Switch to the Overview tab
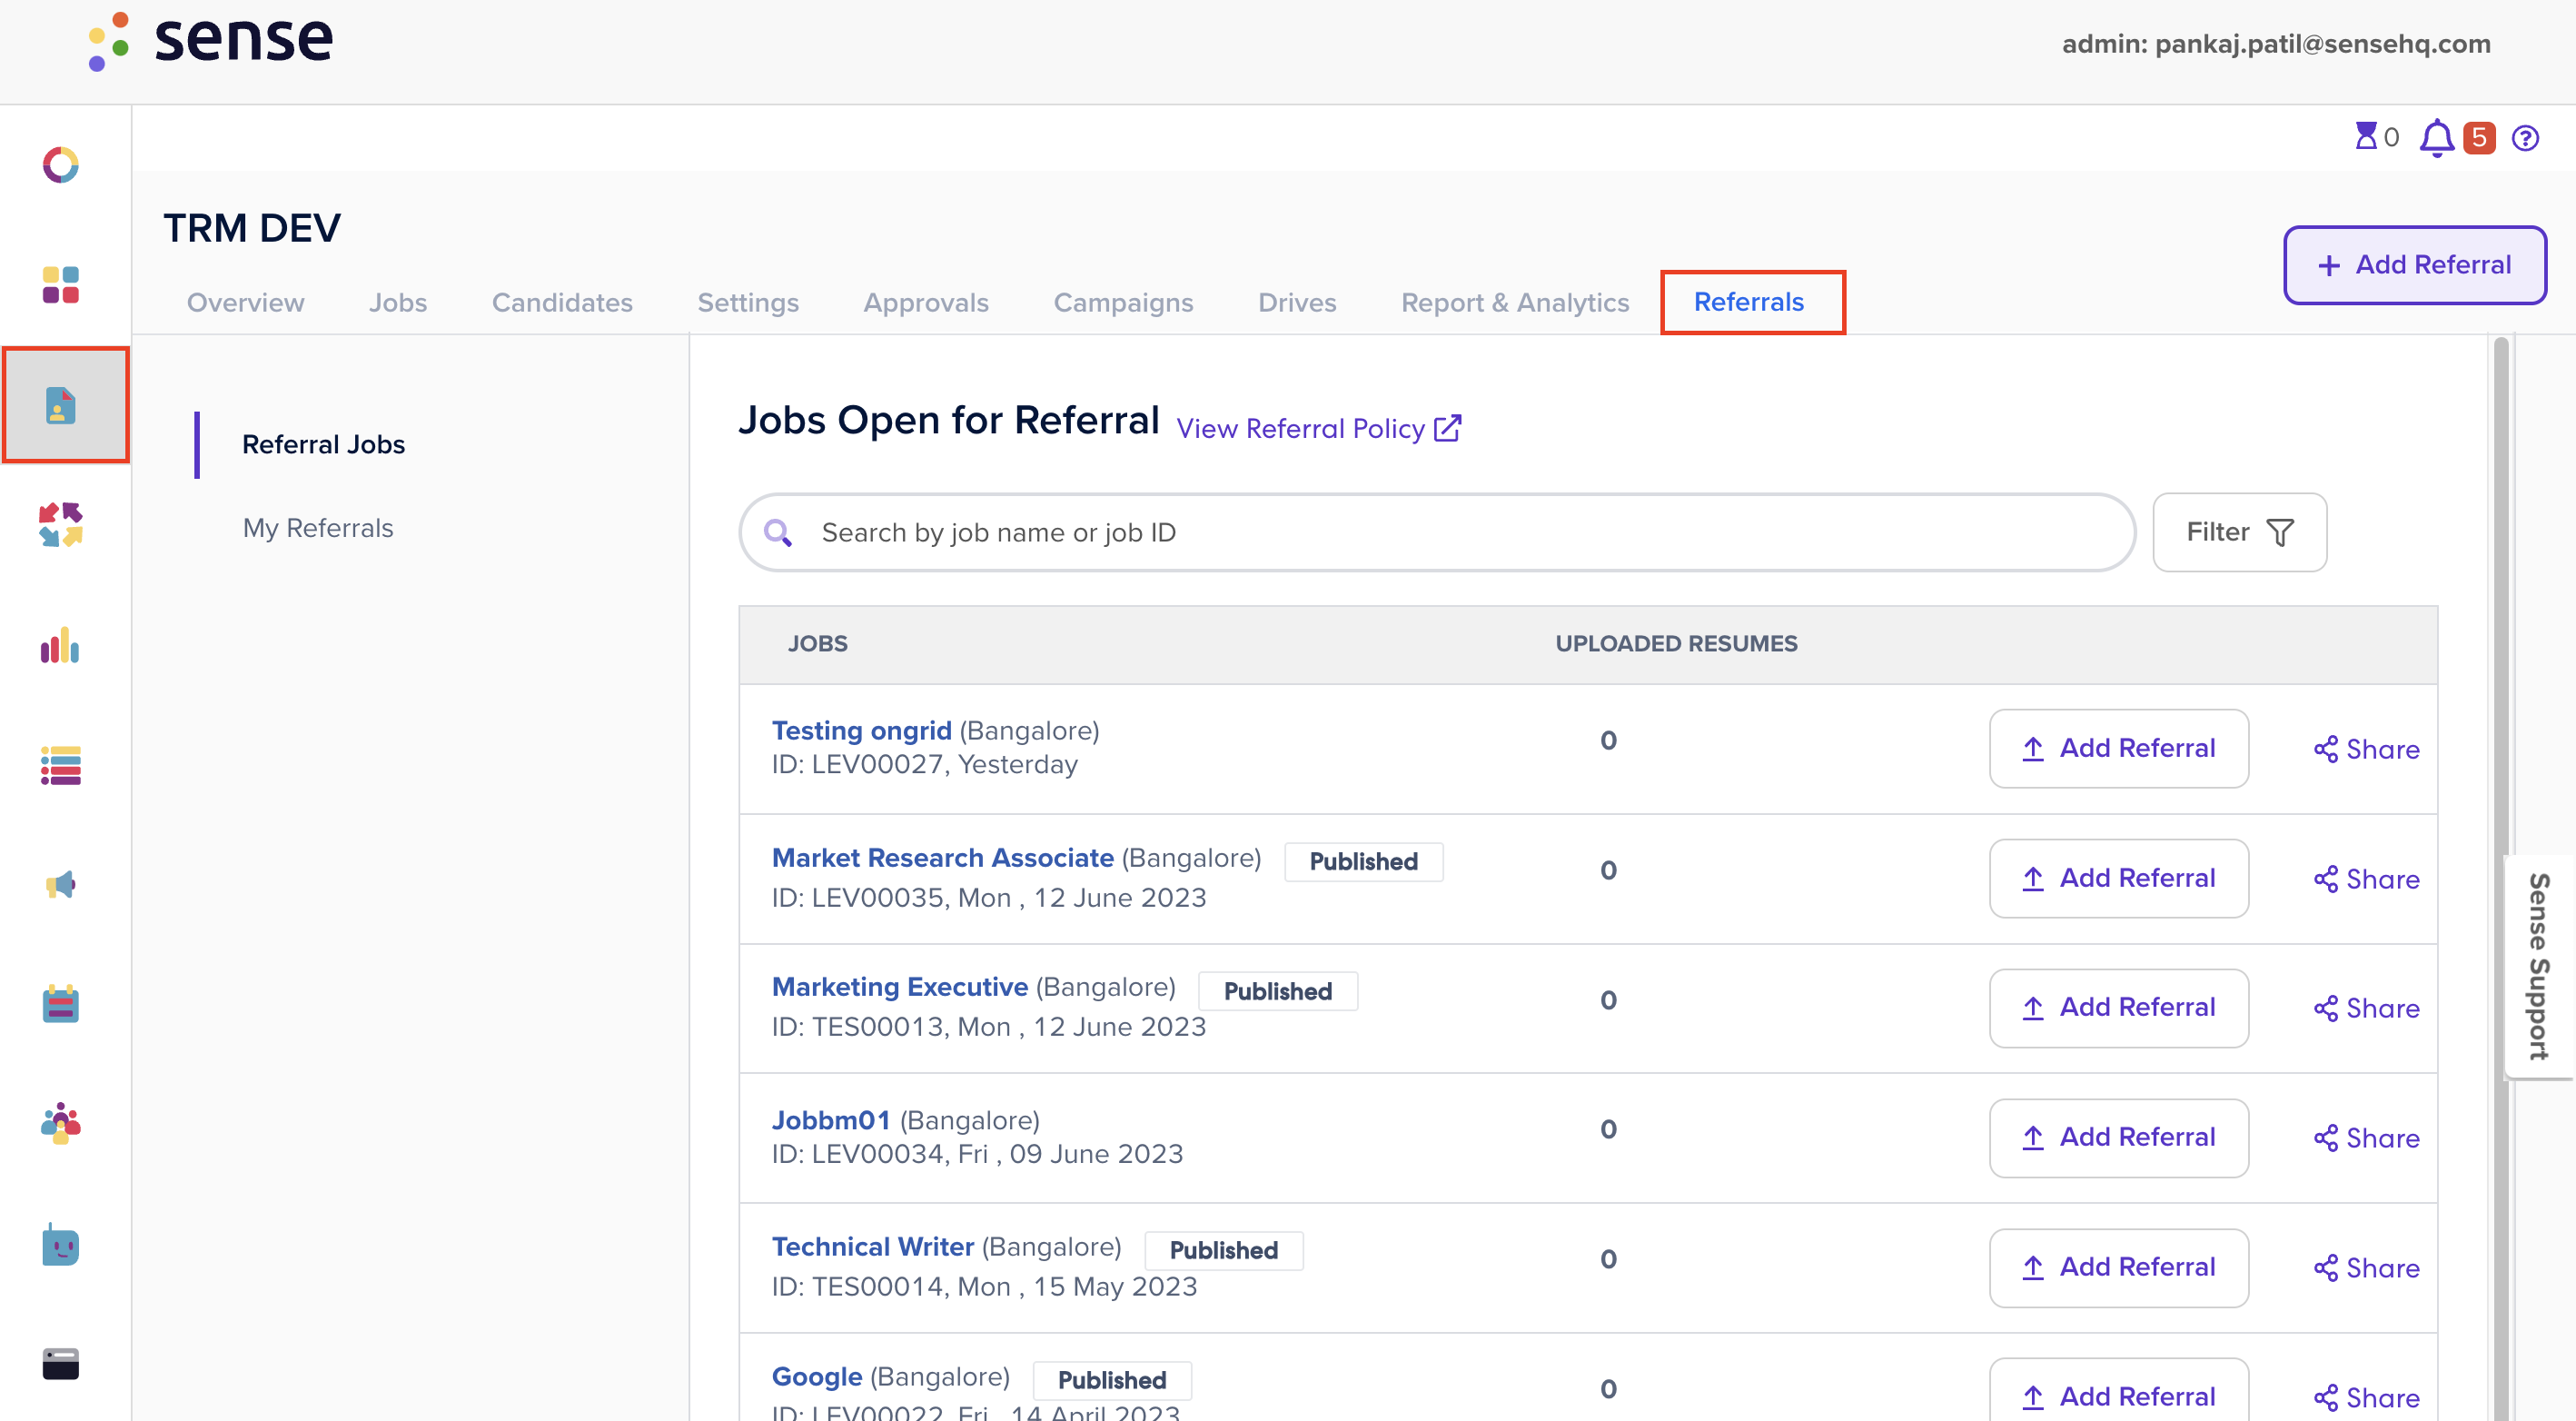 pyautogui.click(x=246, y=302)
